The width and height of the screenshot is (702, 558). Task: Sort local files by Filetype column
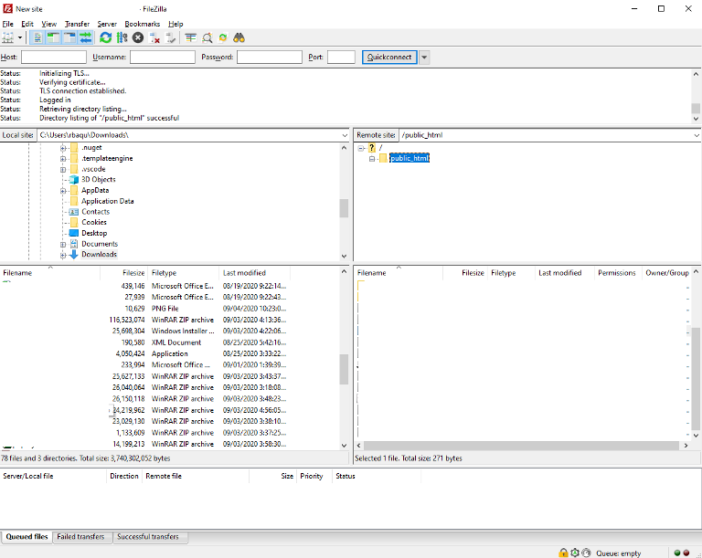coord(184,273)
